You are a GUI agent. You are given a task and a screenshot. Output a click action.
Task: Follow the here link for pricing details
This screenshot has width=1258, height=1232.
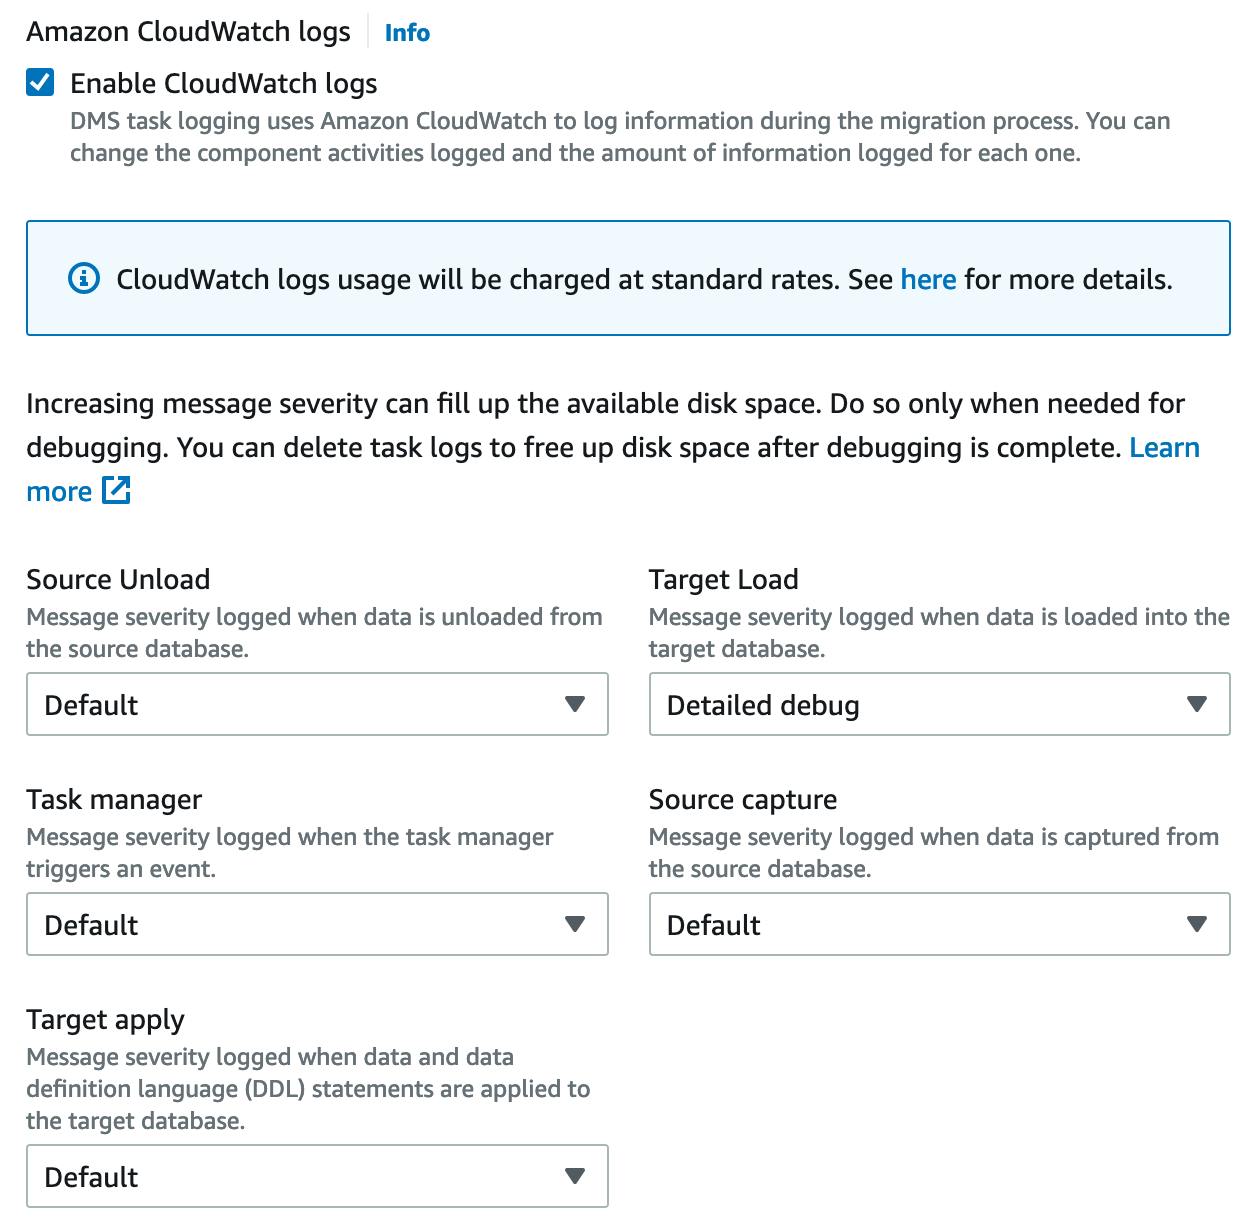click(x=927, y=279)
